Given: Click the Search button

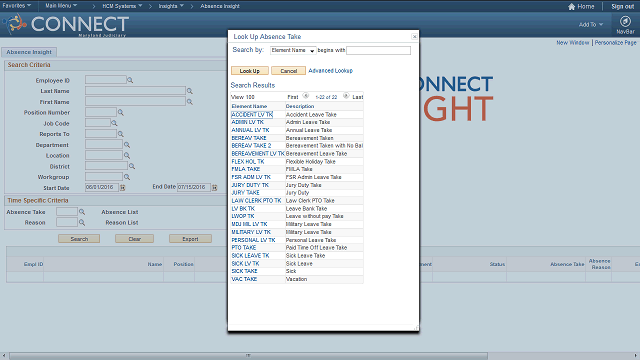Looking at the screenshot, I should coord(79,239).
